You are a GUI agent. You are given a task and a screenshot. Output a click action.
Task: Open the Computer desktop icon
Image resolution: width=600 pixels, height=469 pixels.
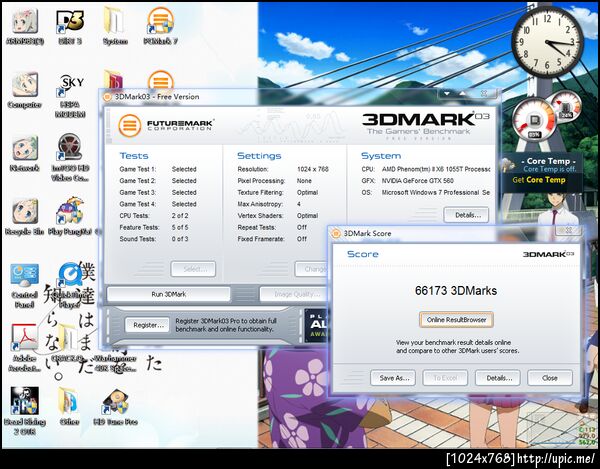pyautogui.click(x=24, y=91)
